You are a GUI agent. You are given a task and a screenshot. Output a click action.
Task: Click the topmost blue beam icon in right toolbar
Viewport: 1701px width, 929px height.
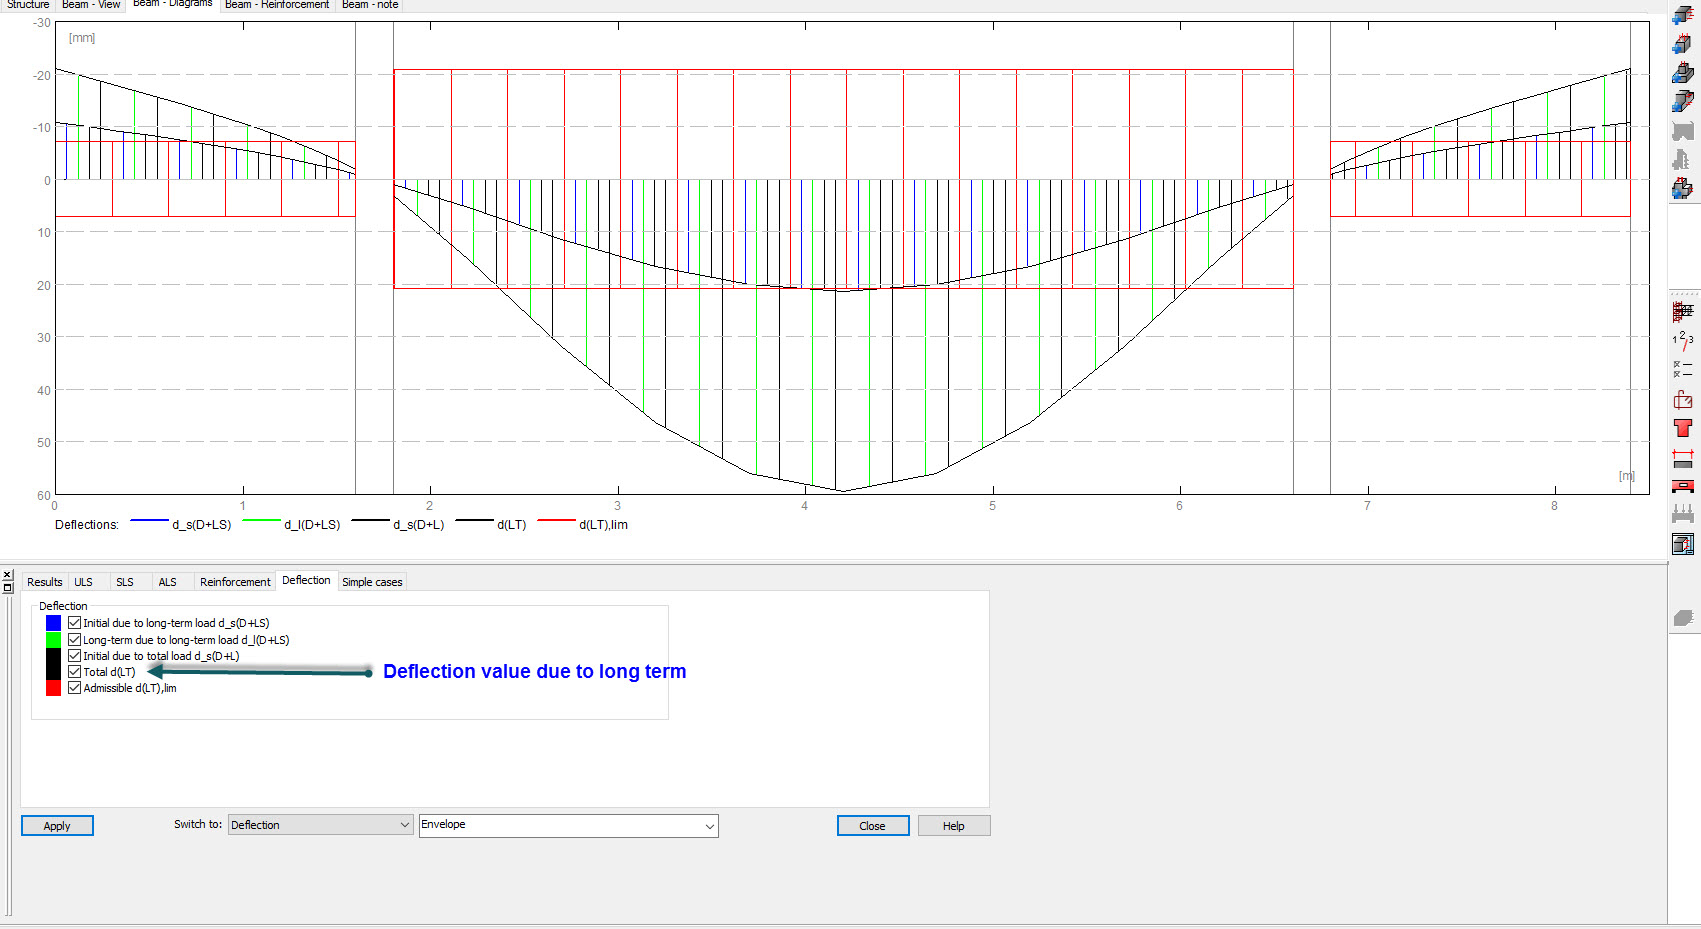pyautogui.click(x=1683, y=15)
